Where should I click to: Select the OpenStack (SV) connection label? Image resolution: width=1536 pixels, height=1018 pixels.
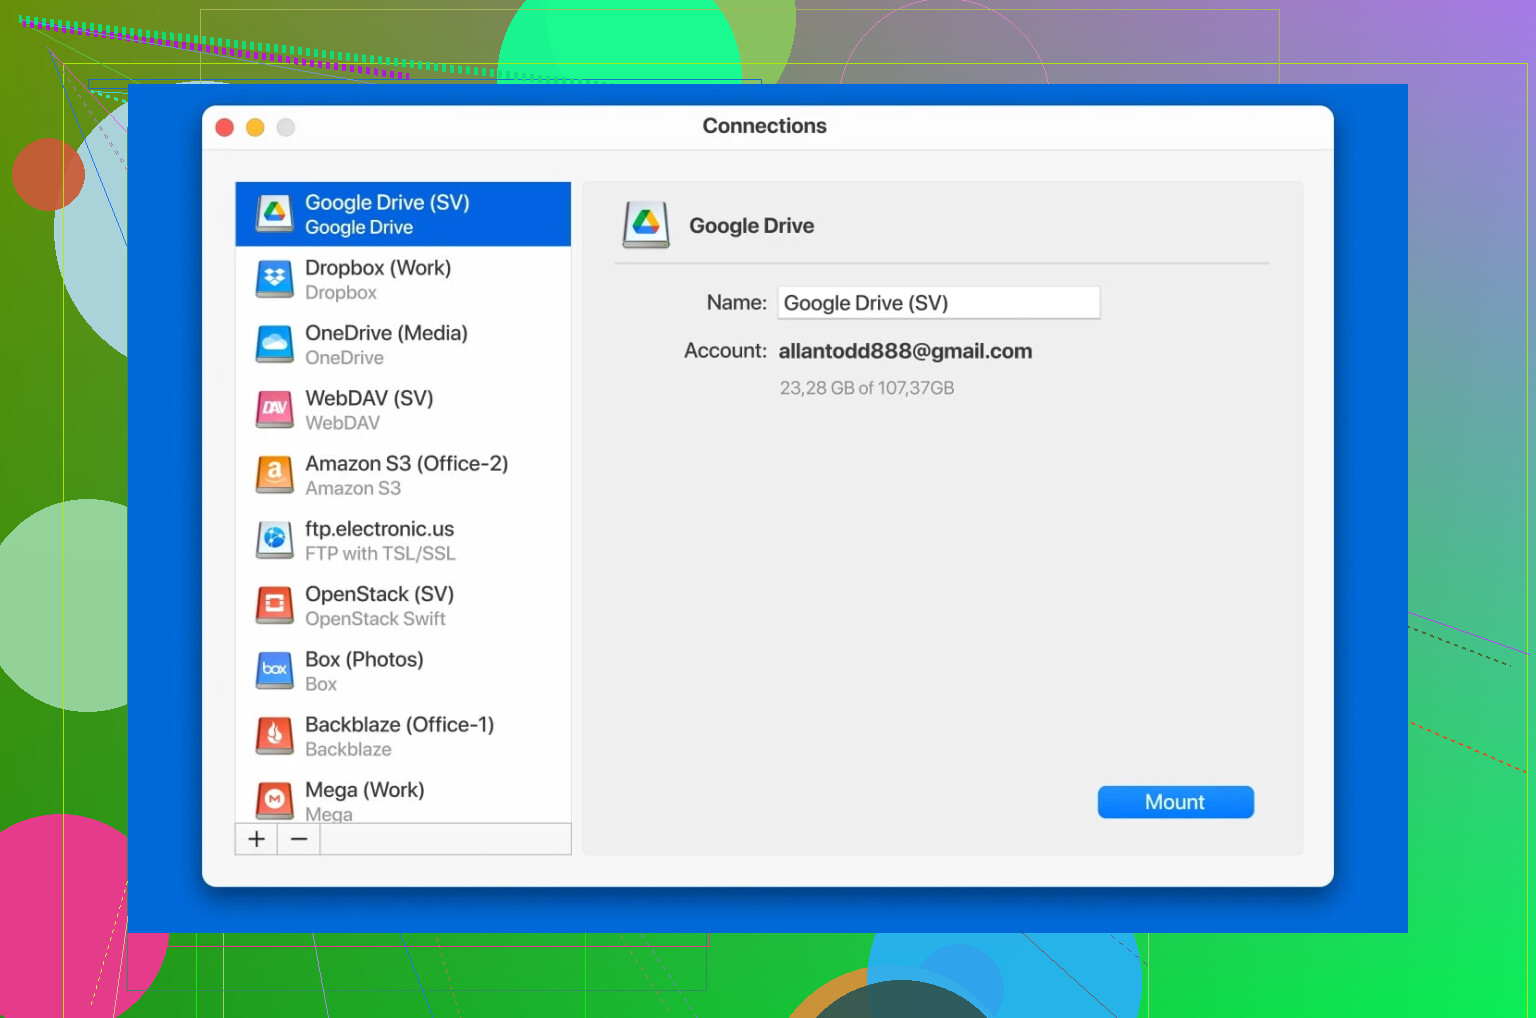point(379,594)
